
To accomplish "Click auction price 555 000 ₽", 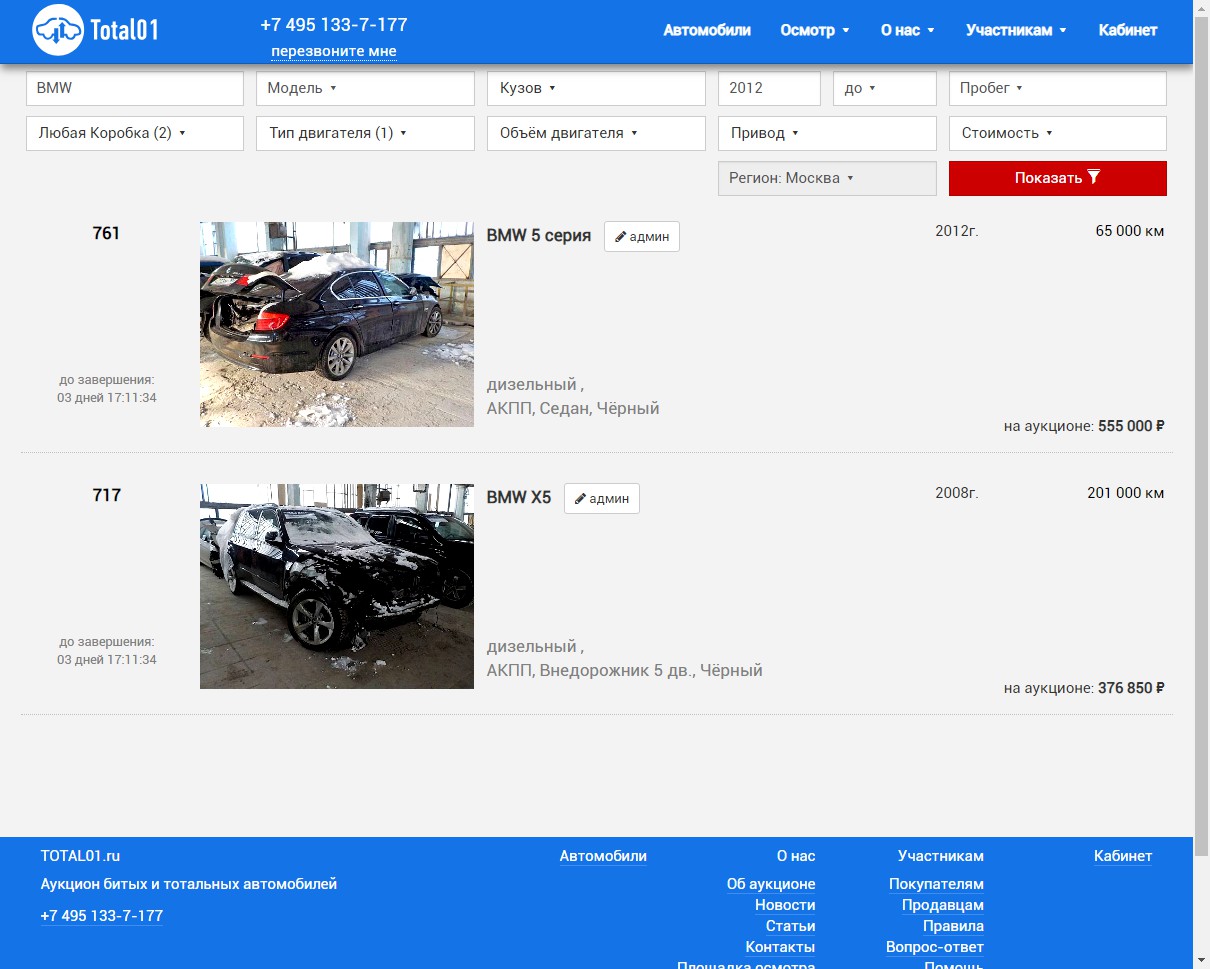I will pyautogui.click(x=1131, y=426).
